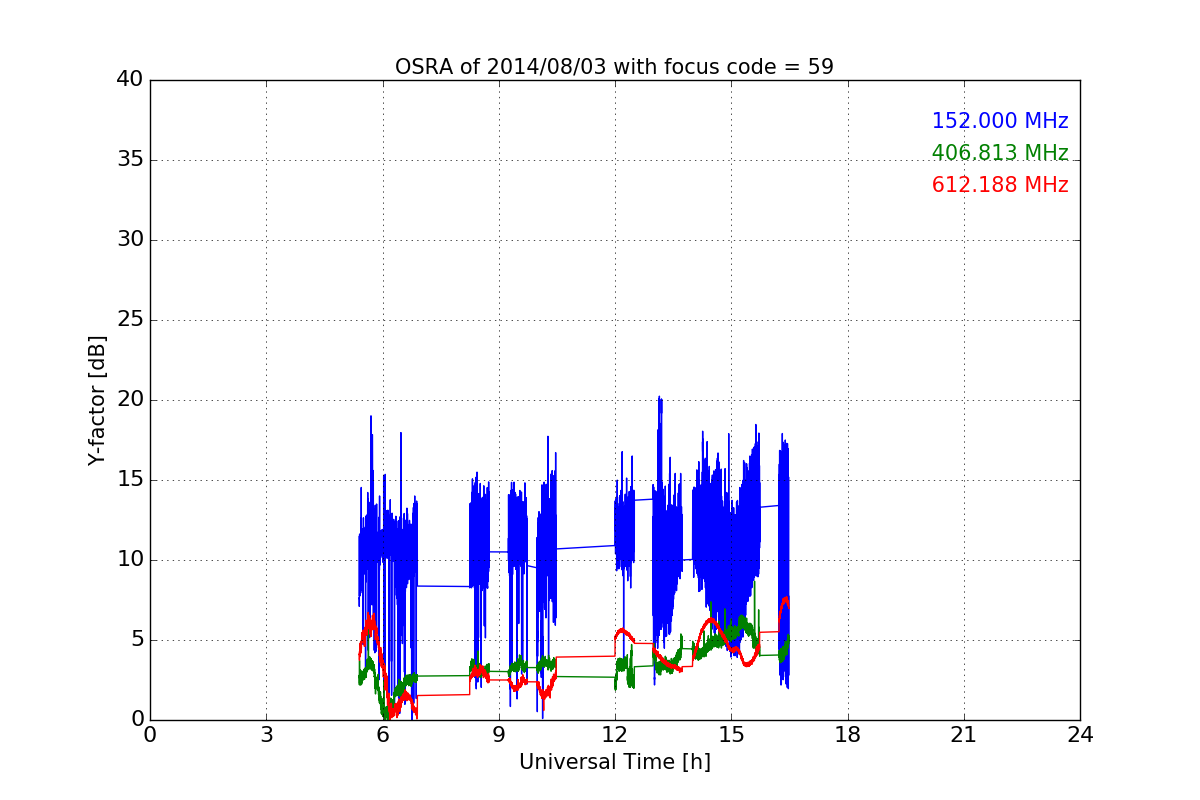
Task: Click the x-axis tick label 9
Action: 499,735
